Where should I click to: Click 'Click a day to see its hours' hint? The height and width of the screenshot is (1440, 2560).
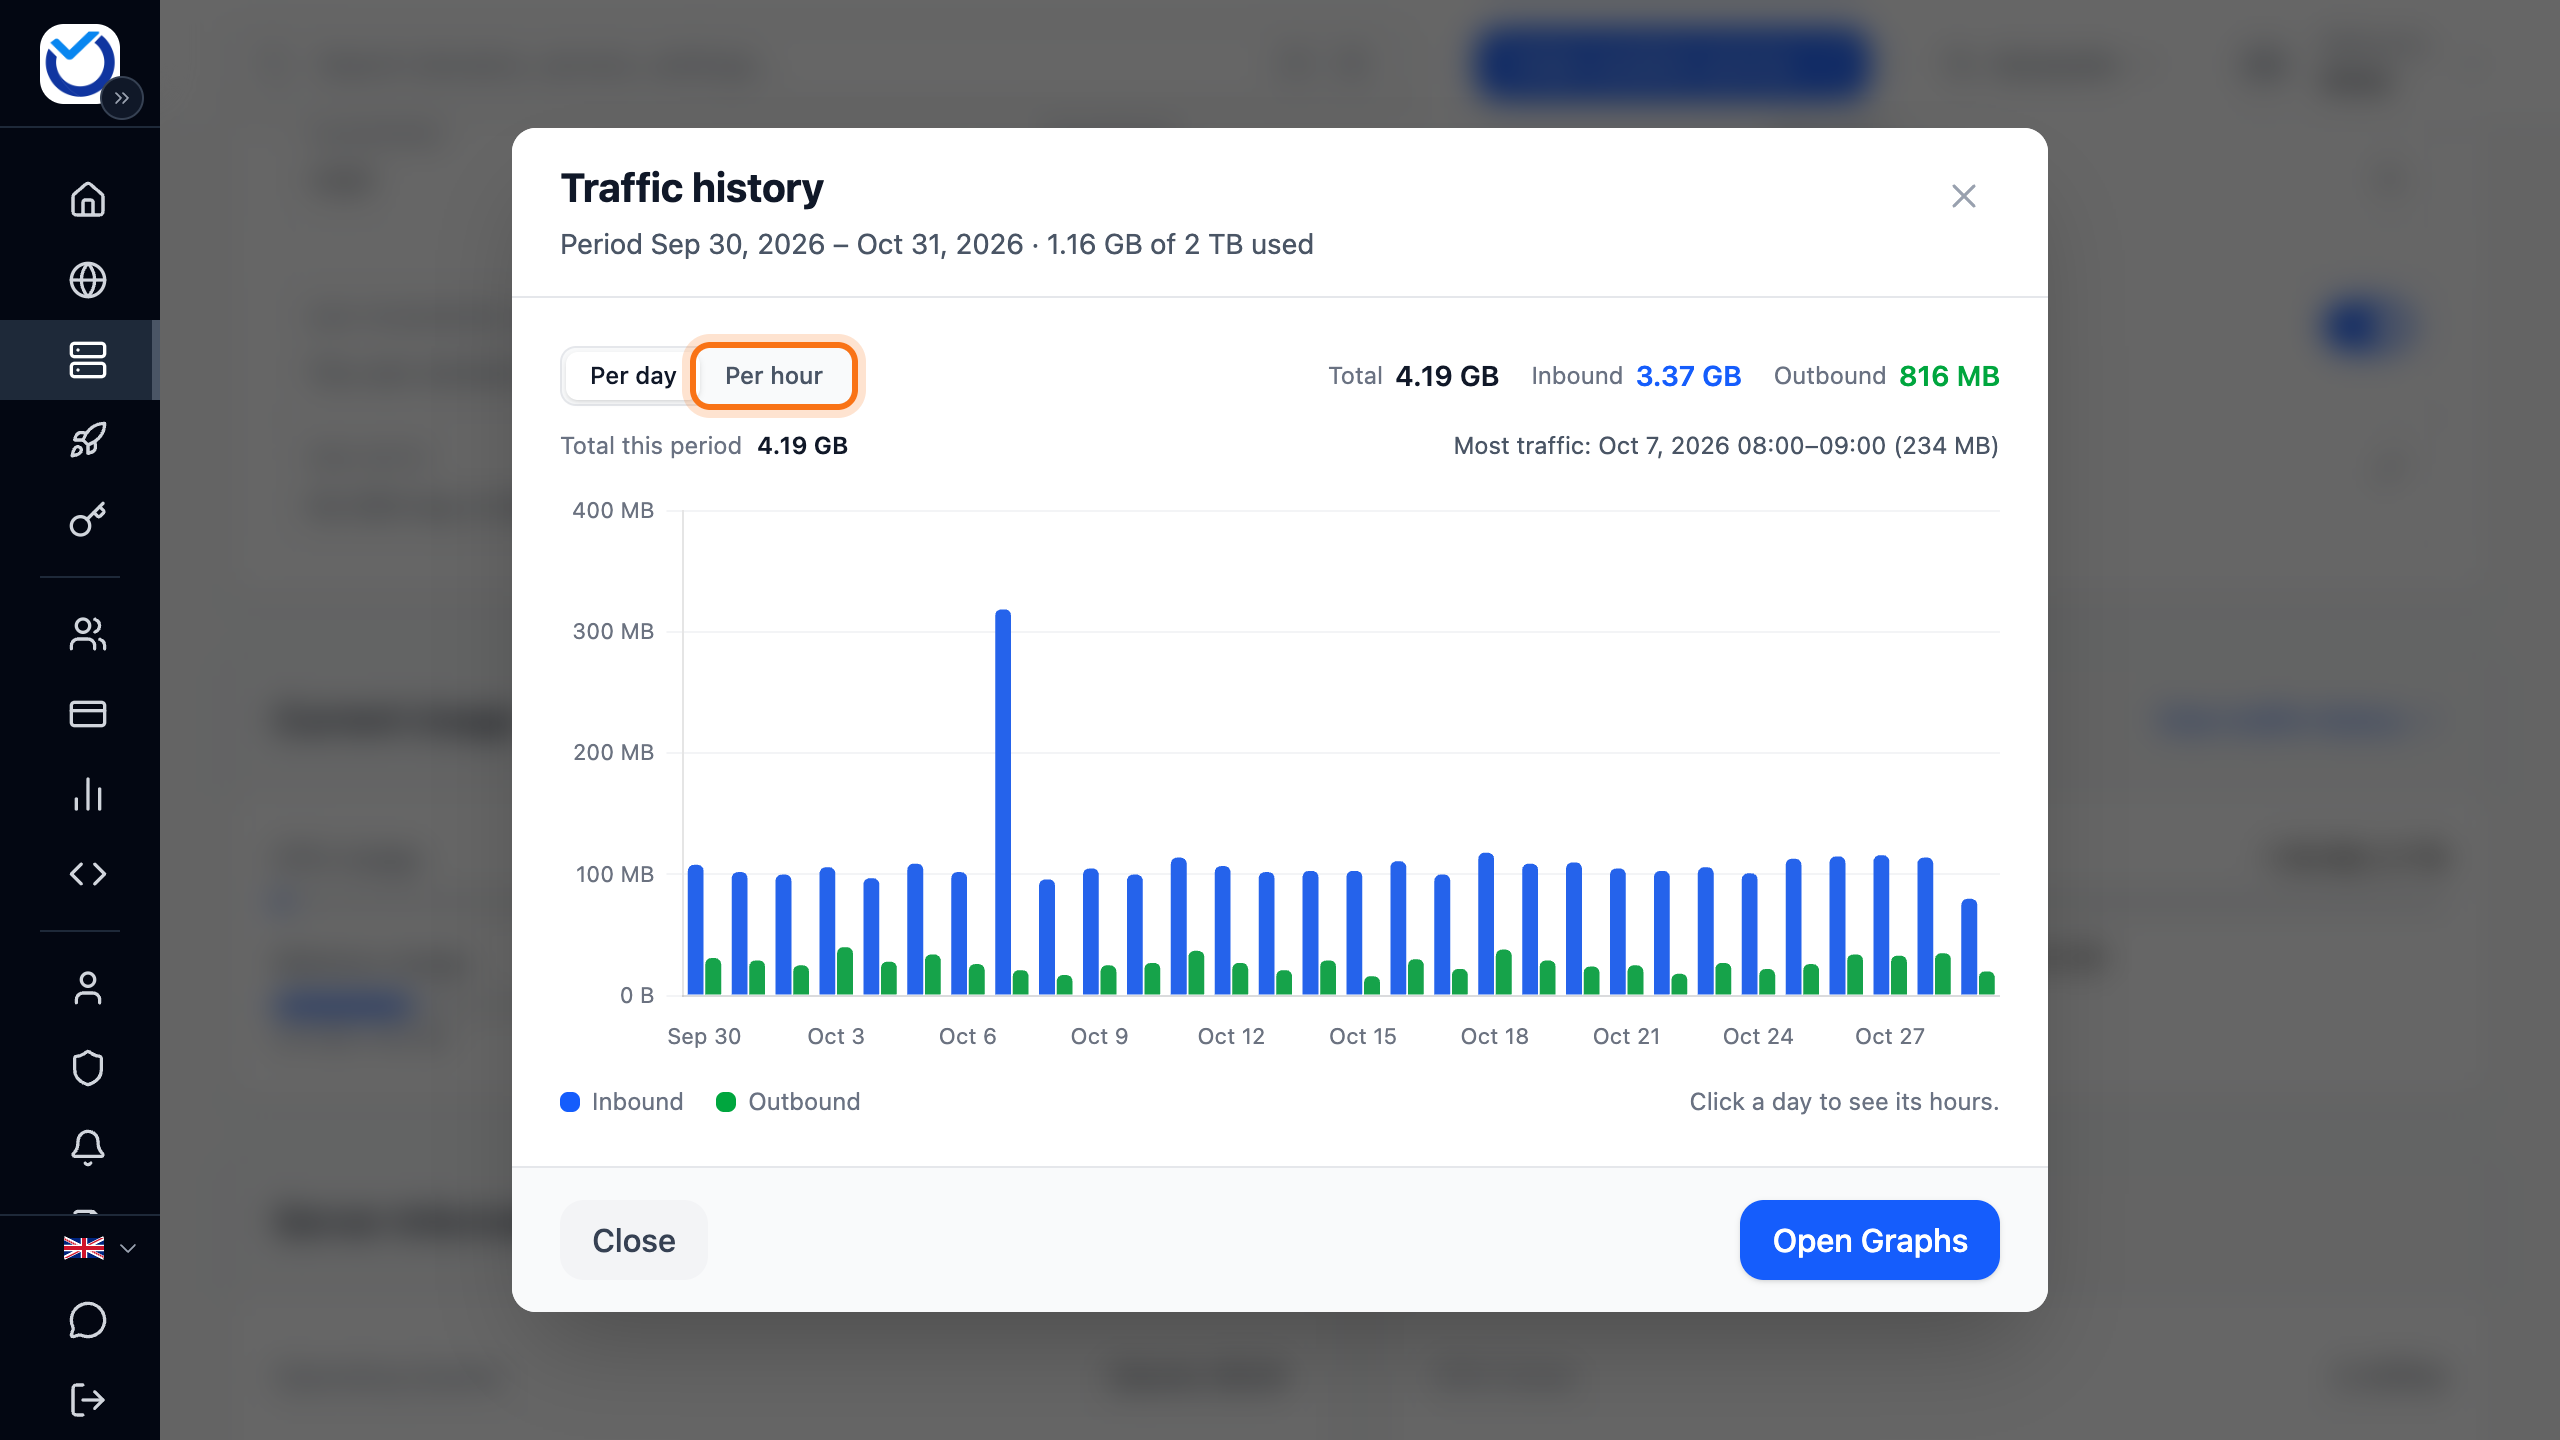click(1844, 1102)
